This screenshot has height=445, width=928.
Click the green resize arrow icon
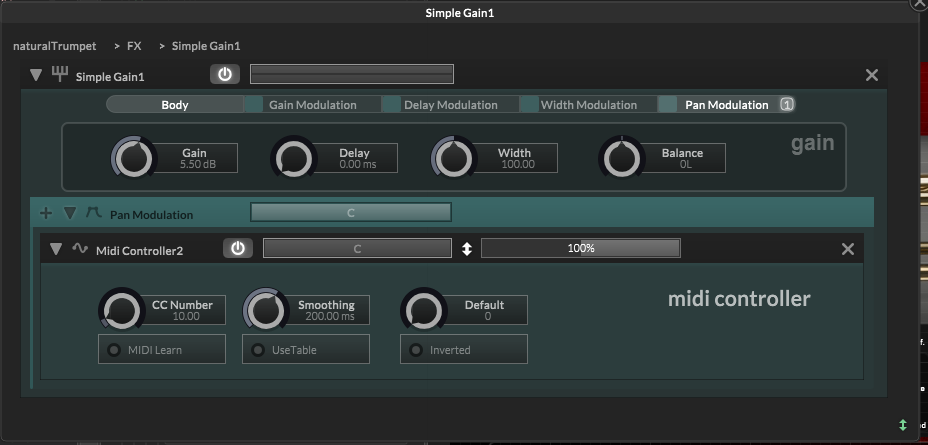point(903,425)
